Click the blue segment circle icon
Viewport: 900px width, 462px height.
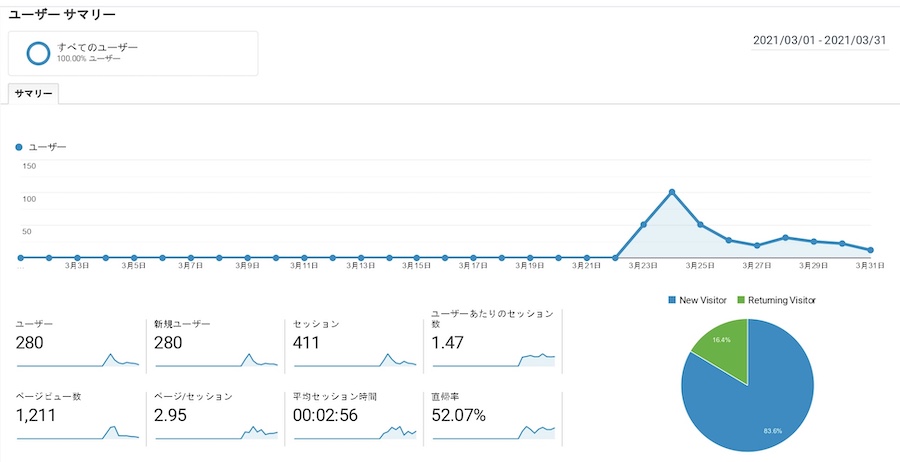38,53
